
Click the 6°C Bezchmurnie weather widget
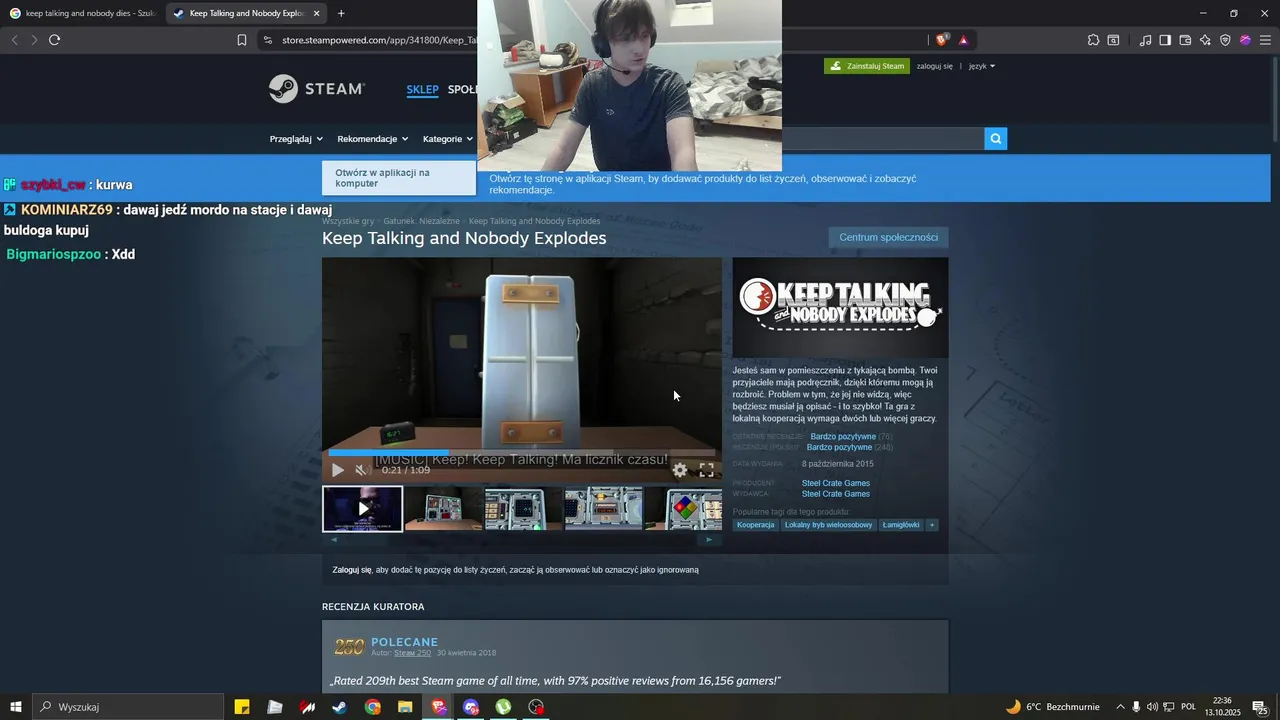1052,707
